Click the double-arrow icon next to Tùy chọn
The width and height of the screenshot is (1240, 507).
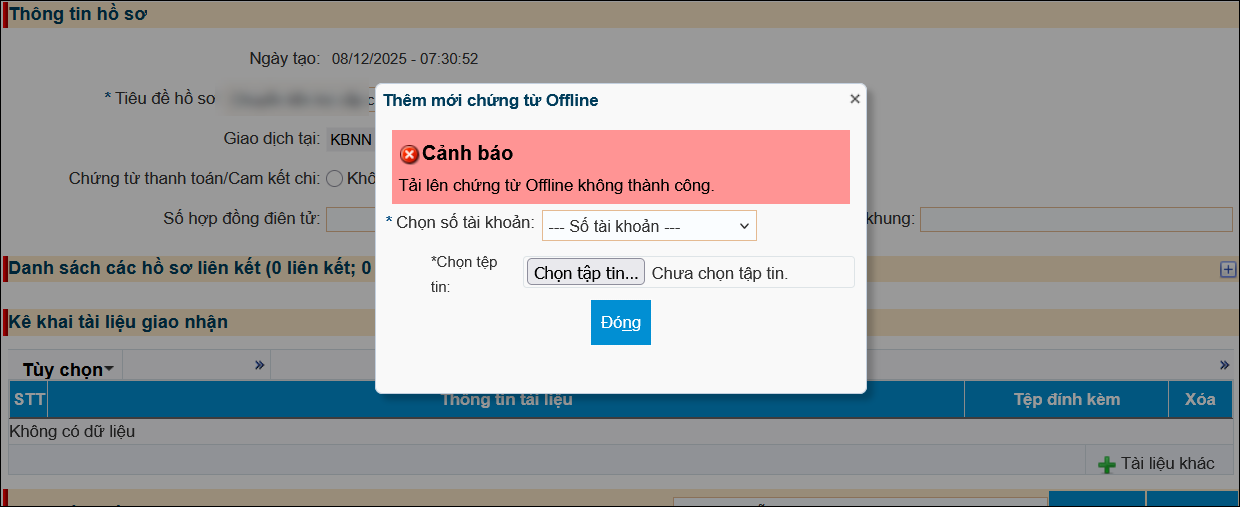coord(260,365)
